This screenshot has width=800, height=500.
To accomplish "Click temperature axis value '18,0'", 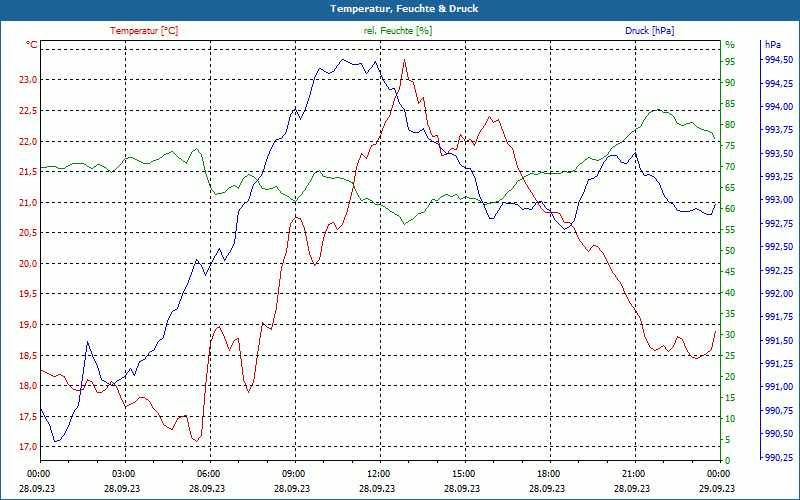I will coord(28,386).
